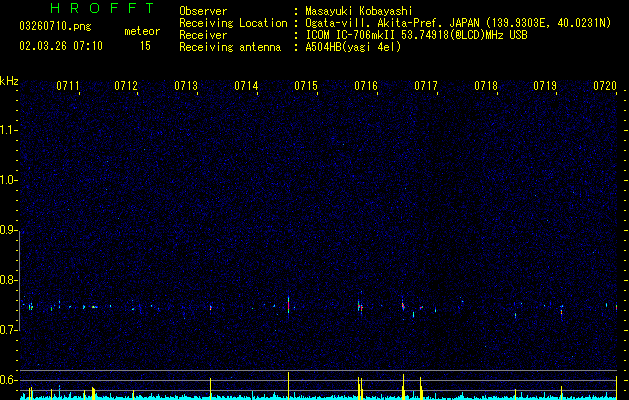Click the tall red meteor echo before 0715
Image resolution: width=629 pixels, height=400 pixels.
coord(288,306)
